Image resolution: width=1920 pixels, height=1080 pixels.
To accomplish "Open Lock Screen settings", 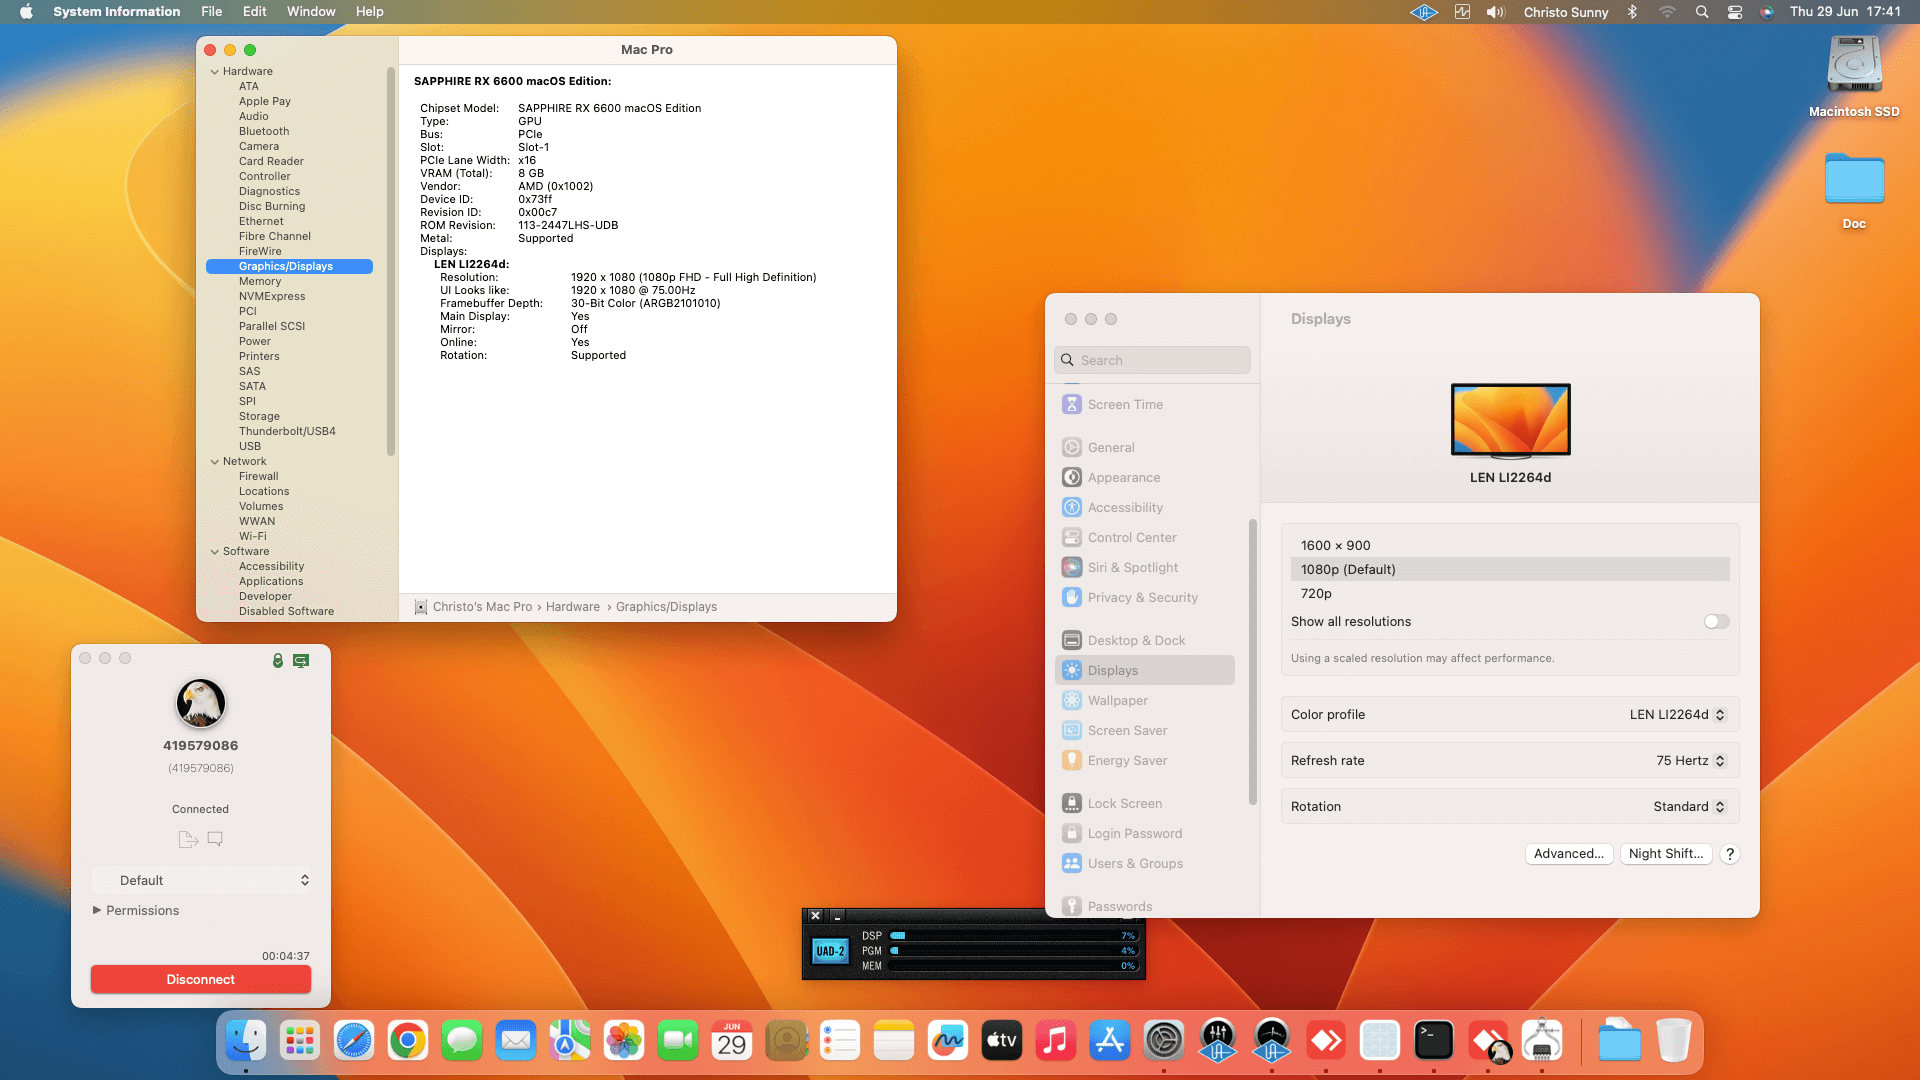I will tap(1125, 803).
